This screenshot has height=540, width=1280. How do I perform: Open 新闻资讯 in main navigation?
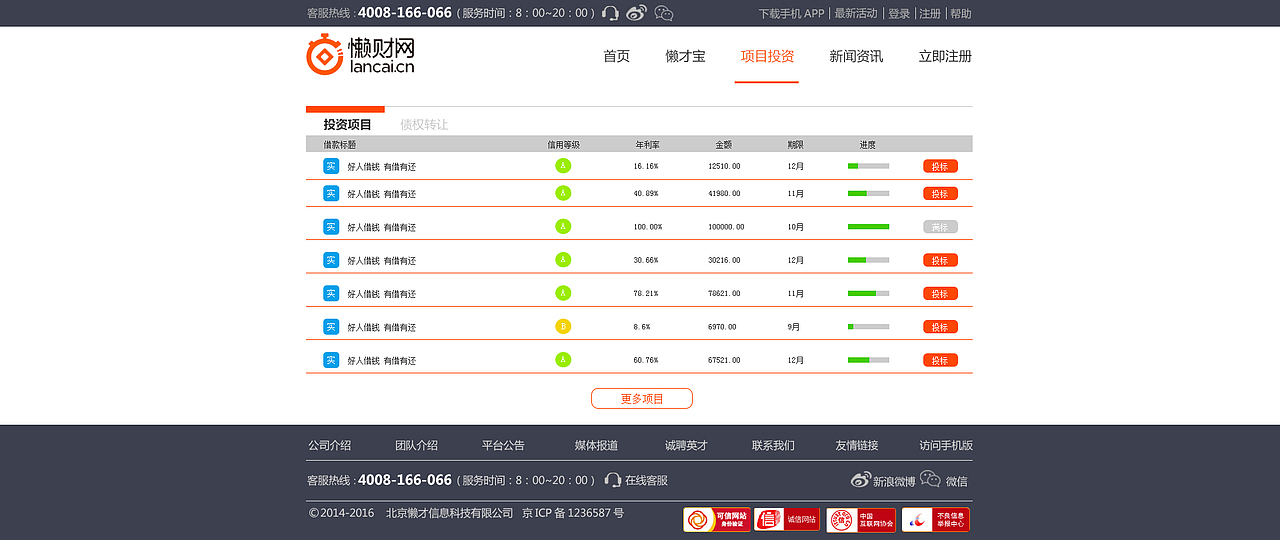tap(856, 56)
